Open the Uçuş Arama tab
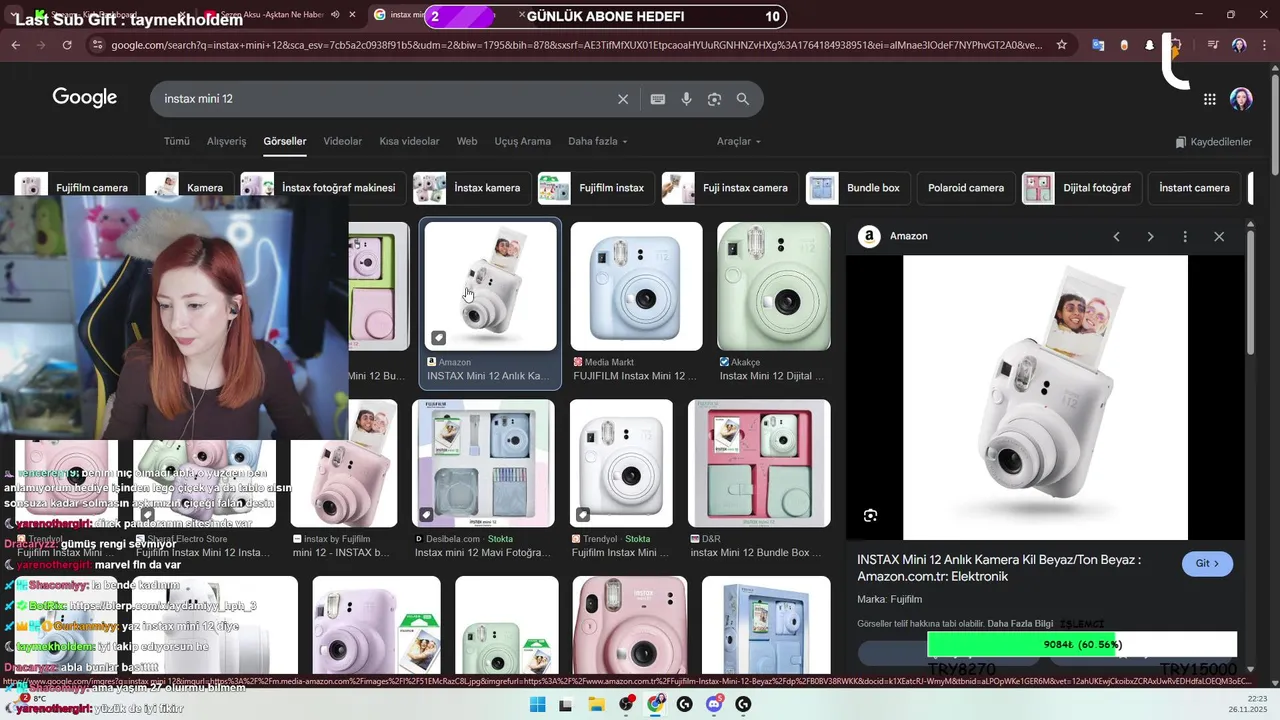The image size is (1280, 720). 523,141
